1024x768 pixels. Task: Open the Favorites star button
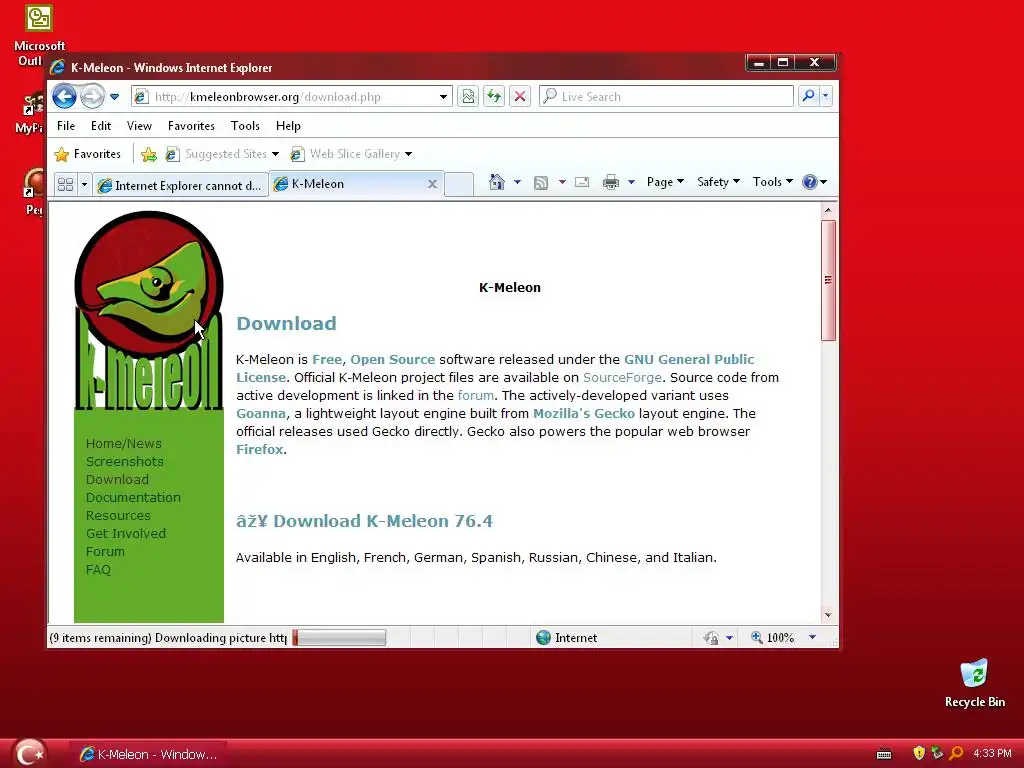click(88, 154)
